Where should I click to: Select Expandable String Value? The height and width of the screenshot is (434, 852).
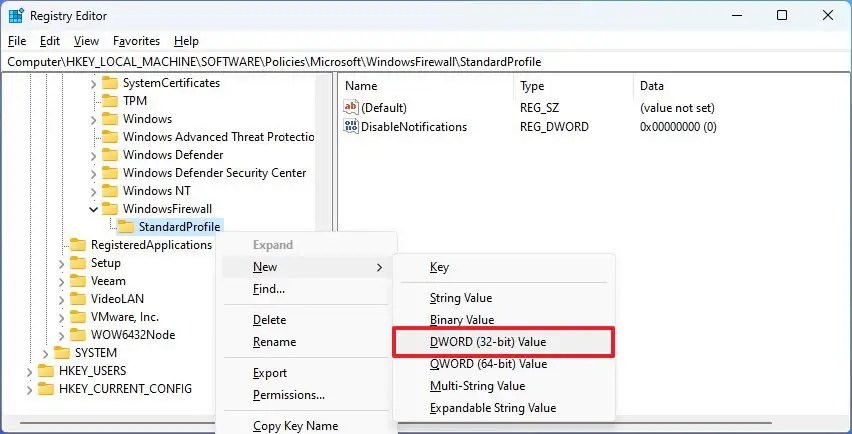(x=504, y=407)
